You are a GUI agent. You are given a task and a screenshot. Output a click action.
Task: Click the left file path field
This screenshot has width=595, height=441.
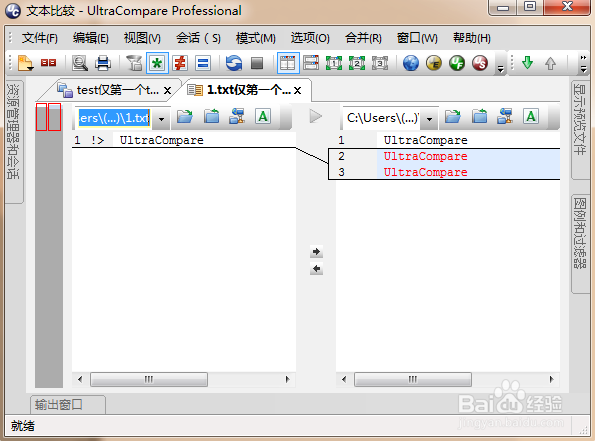(x=114, y=118)
